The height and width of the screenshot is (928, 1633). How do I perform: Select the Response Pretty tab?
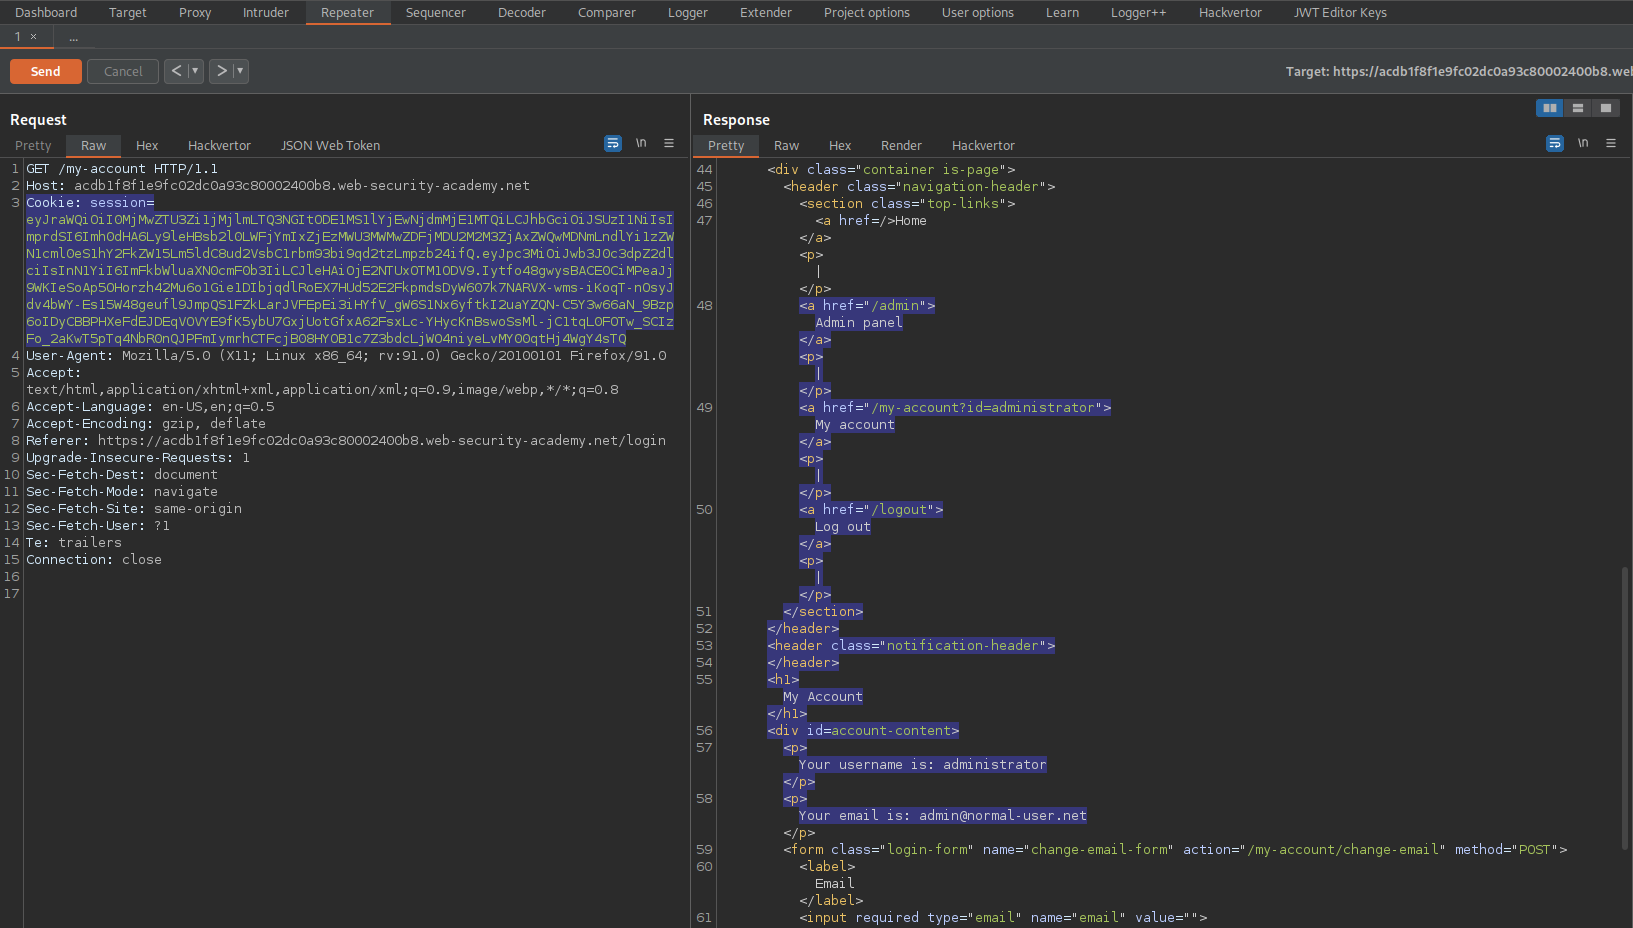click(x=726, y=146)
